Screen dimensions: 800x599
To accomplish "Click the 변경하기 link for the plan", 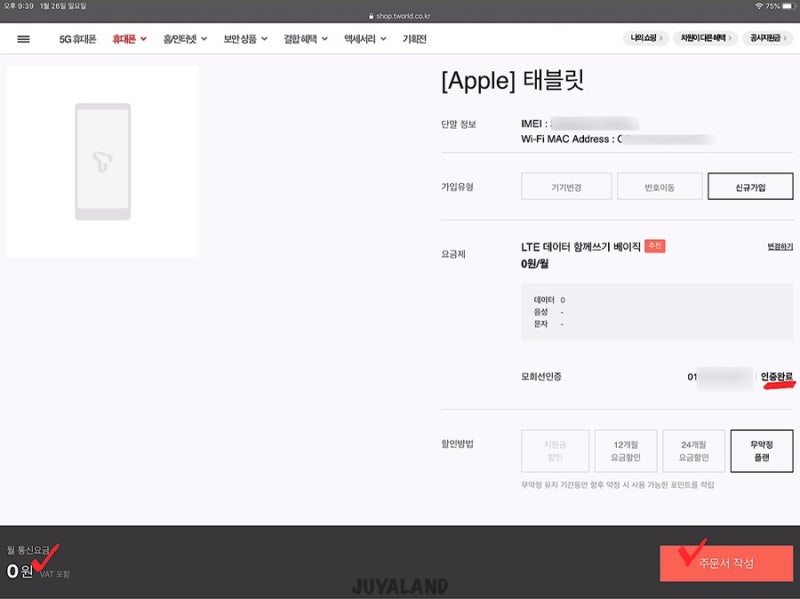I will click(x=780, y=247).
